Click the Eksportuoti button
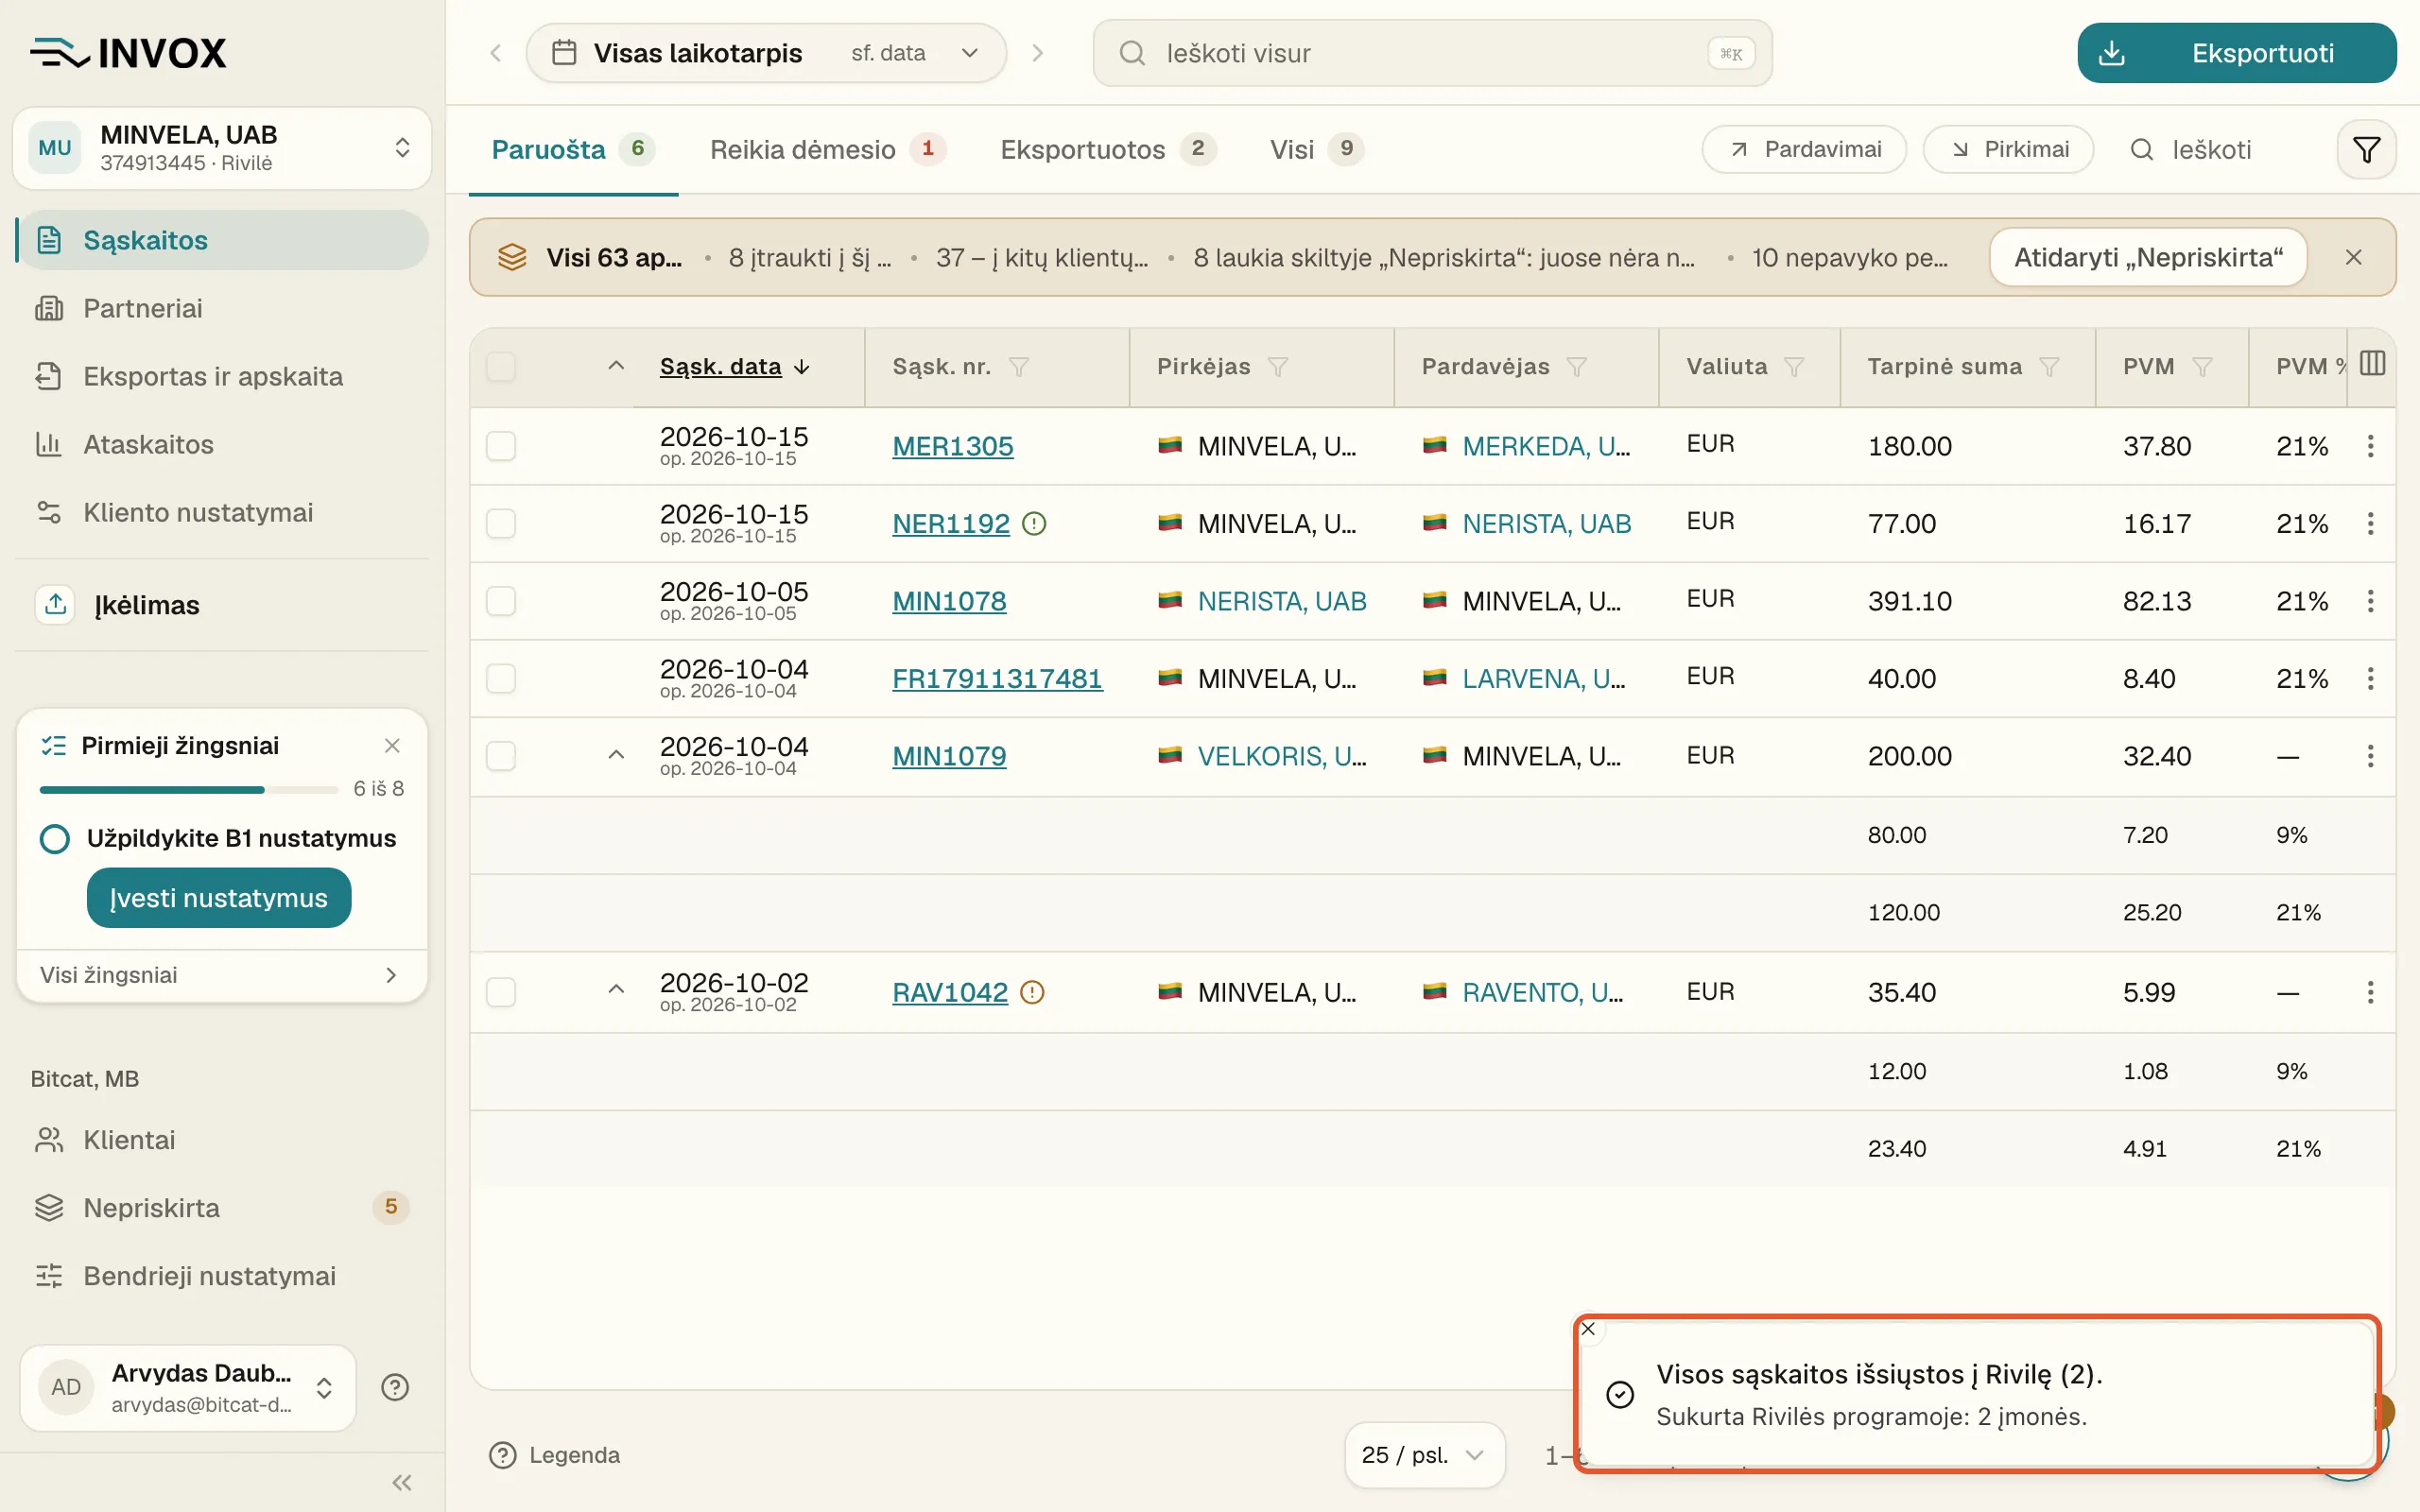 tap(2237, 53)
